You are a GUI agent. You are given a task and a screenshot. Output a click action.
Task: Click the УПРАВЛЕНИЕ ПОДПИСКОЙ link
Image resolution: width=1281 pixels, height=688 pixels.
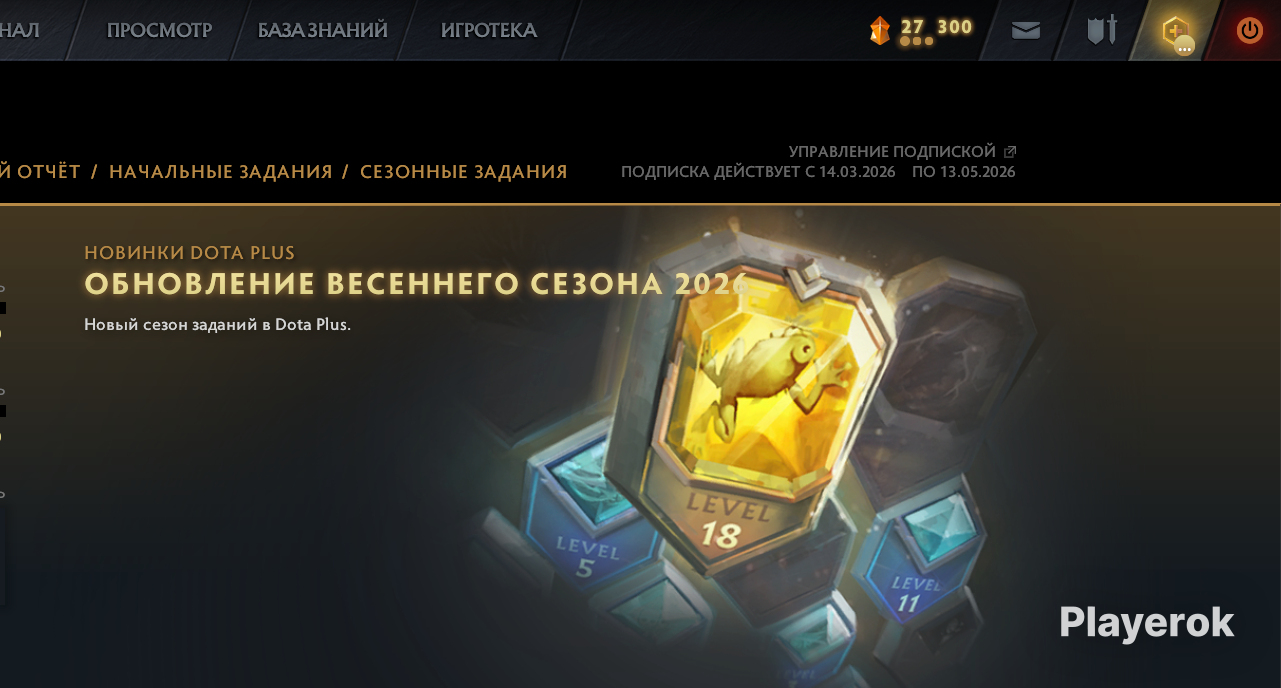coord(892,152)
